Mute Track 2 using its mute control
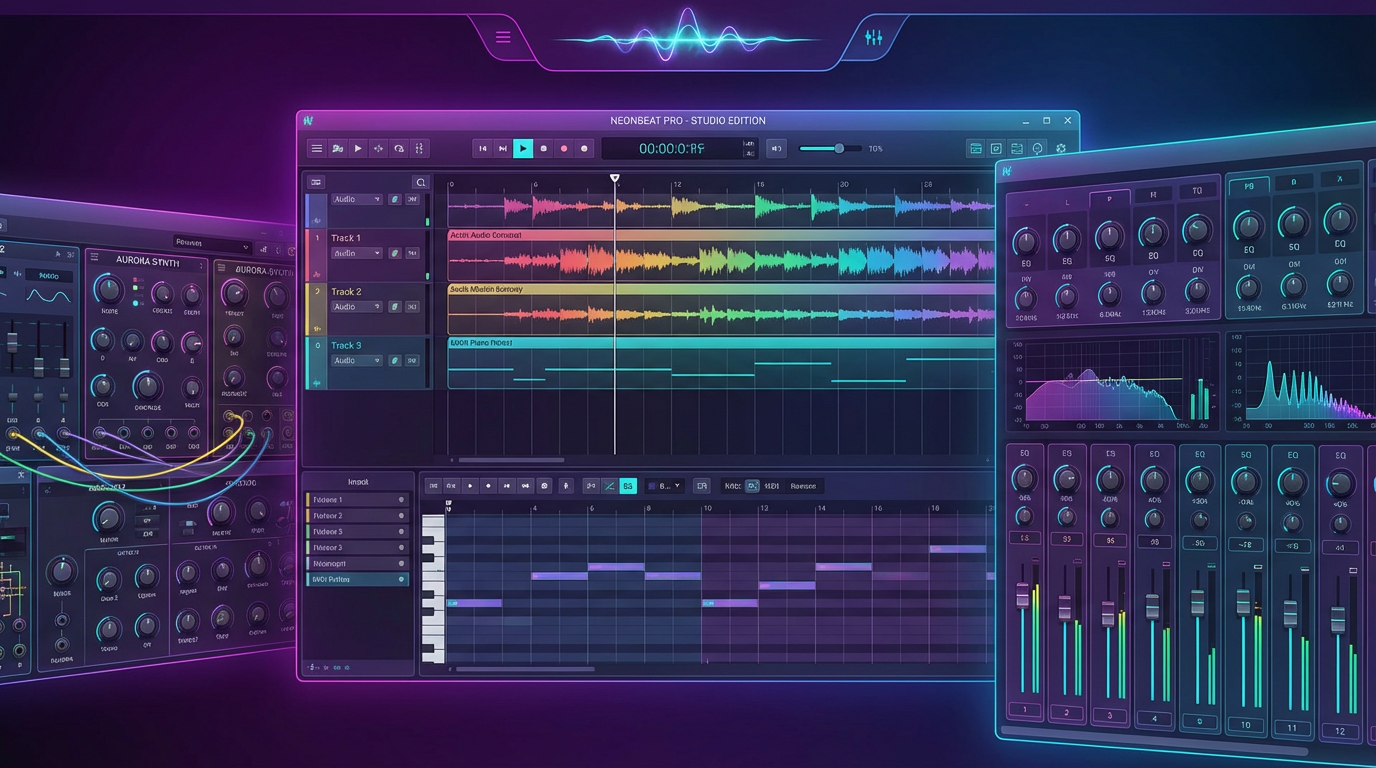The image size is (1376, 768). [396, 306]
